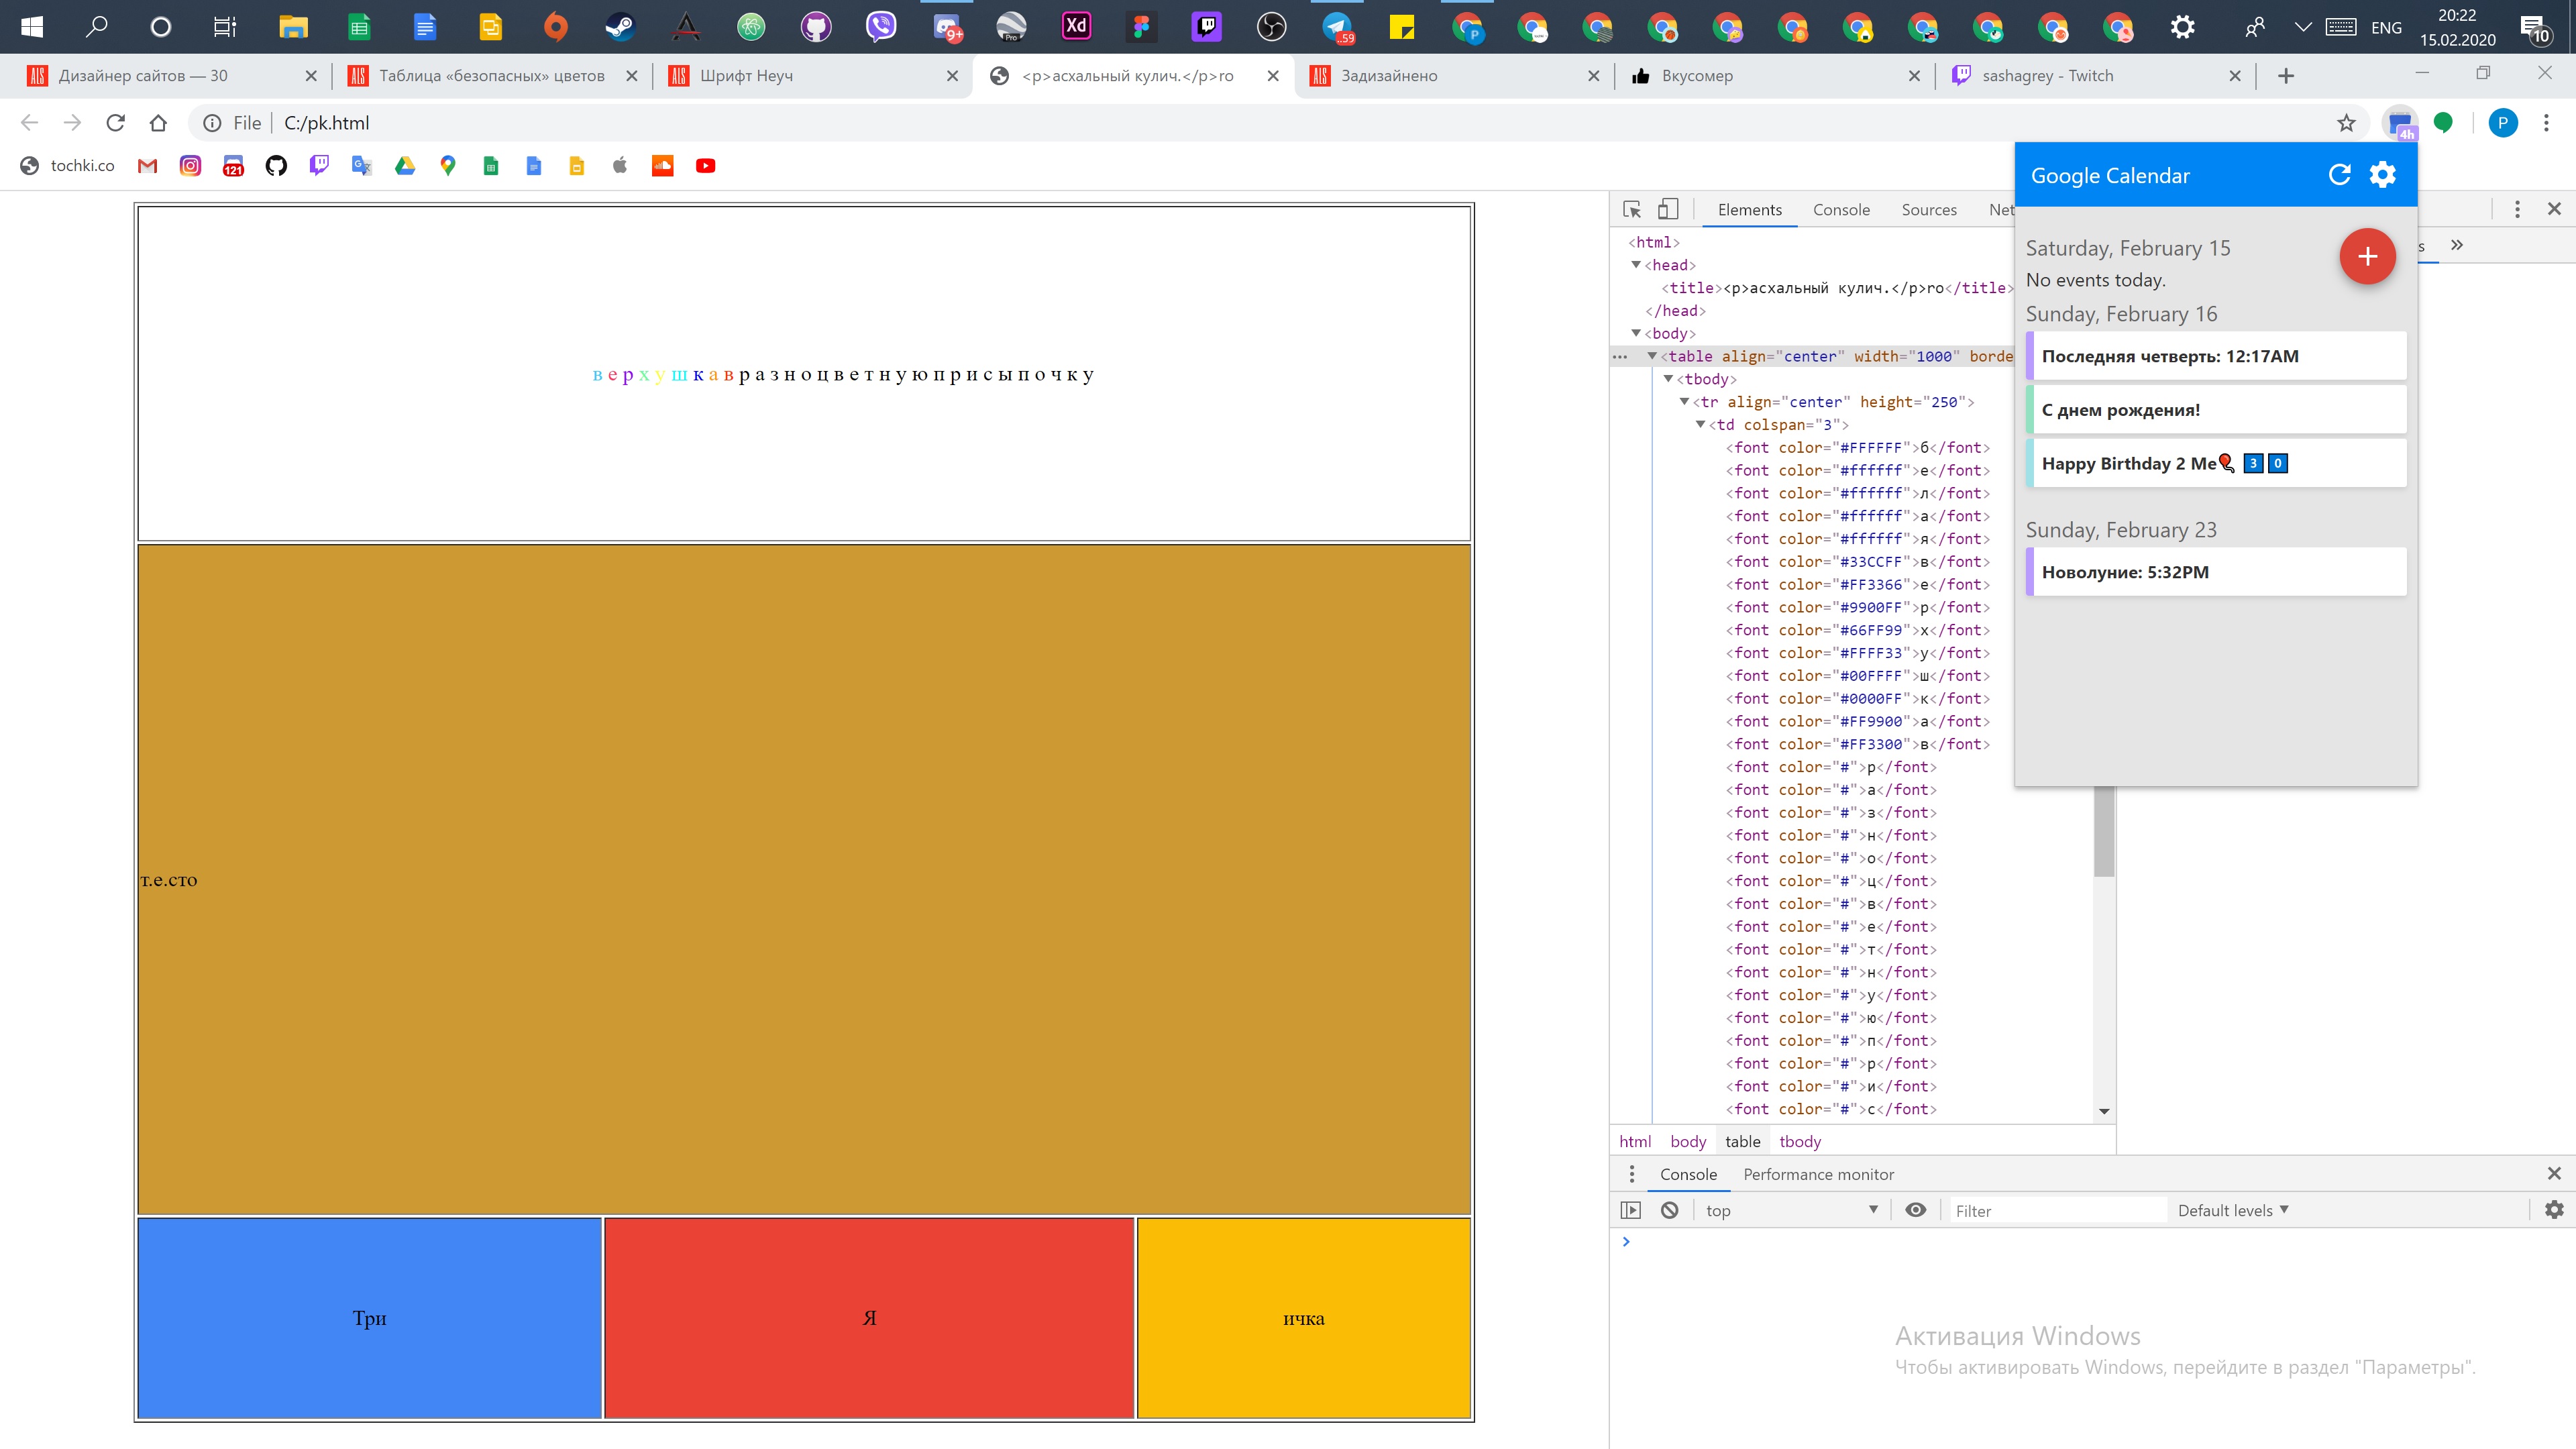
Task: Select body in the breadcrumb bar
Action: (x=1688, y=1141)
